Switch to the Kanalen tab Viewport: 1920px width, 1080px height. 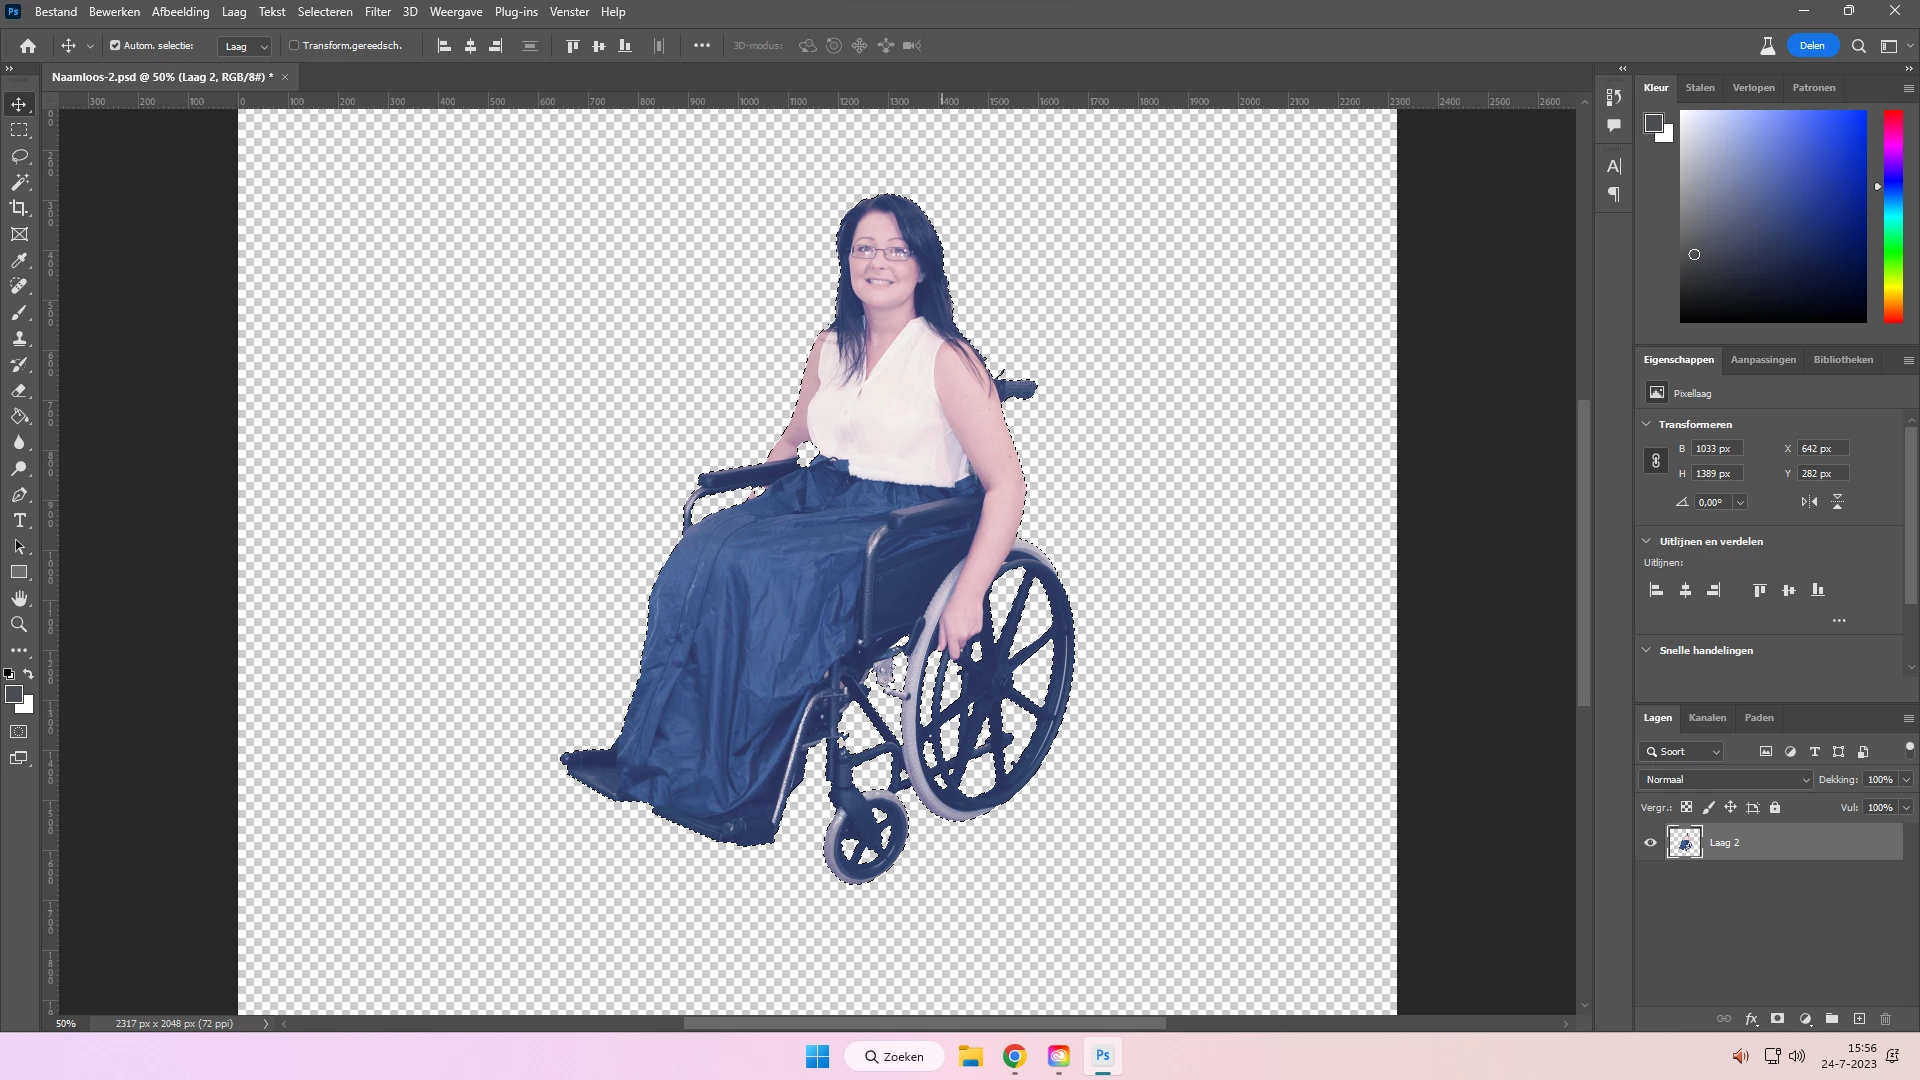[x=1707, y=718]
